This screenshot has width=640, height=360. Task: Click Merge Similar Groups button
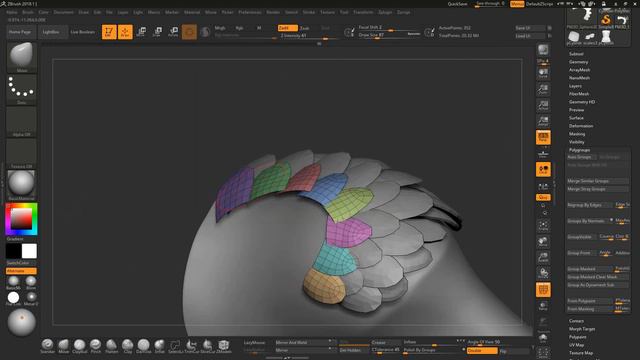tap(598, 181)
